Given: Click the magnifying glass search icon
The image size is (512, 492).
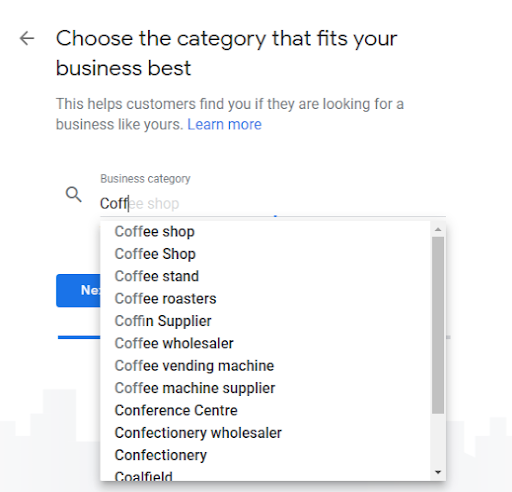Looking at the screenshot, I should pyautogui.click(x=74, y=194).
